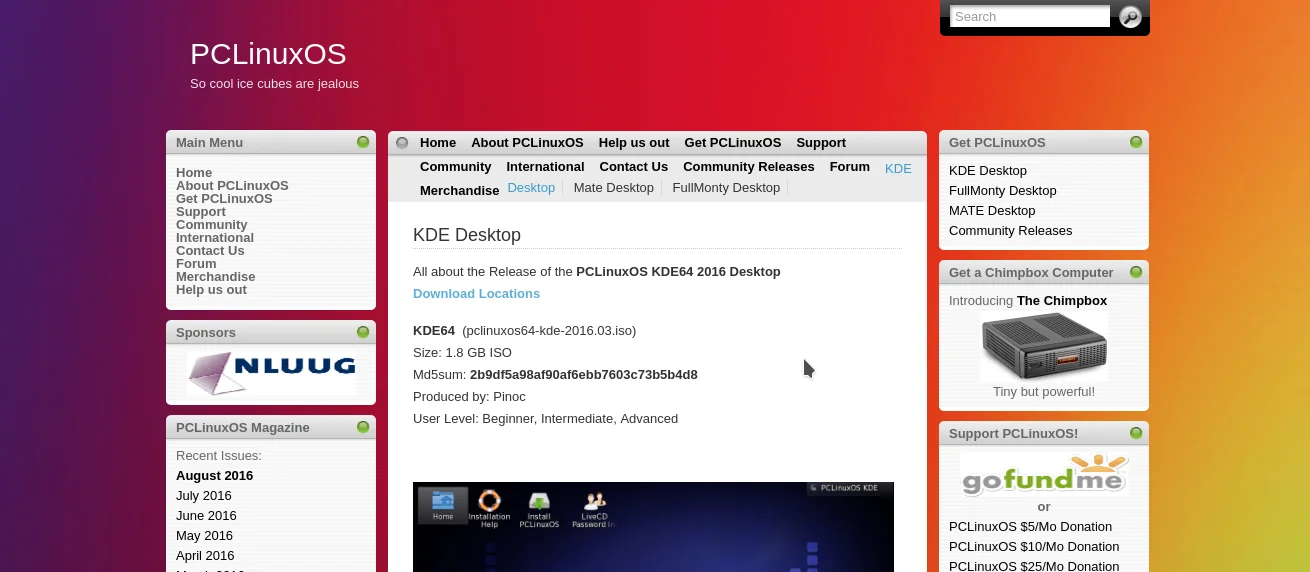This screenshot has width=1310, height=572.
Task: Open the gofundme logo
Action: click(x=1044, y=475)
